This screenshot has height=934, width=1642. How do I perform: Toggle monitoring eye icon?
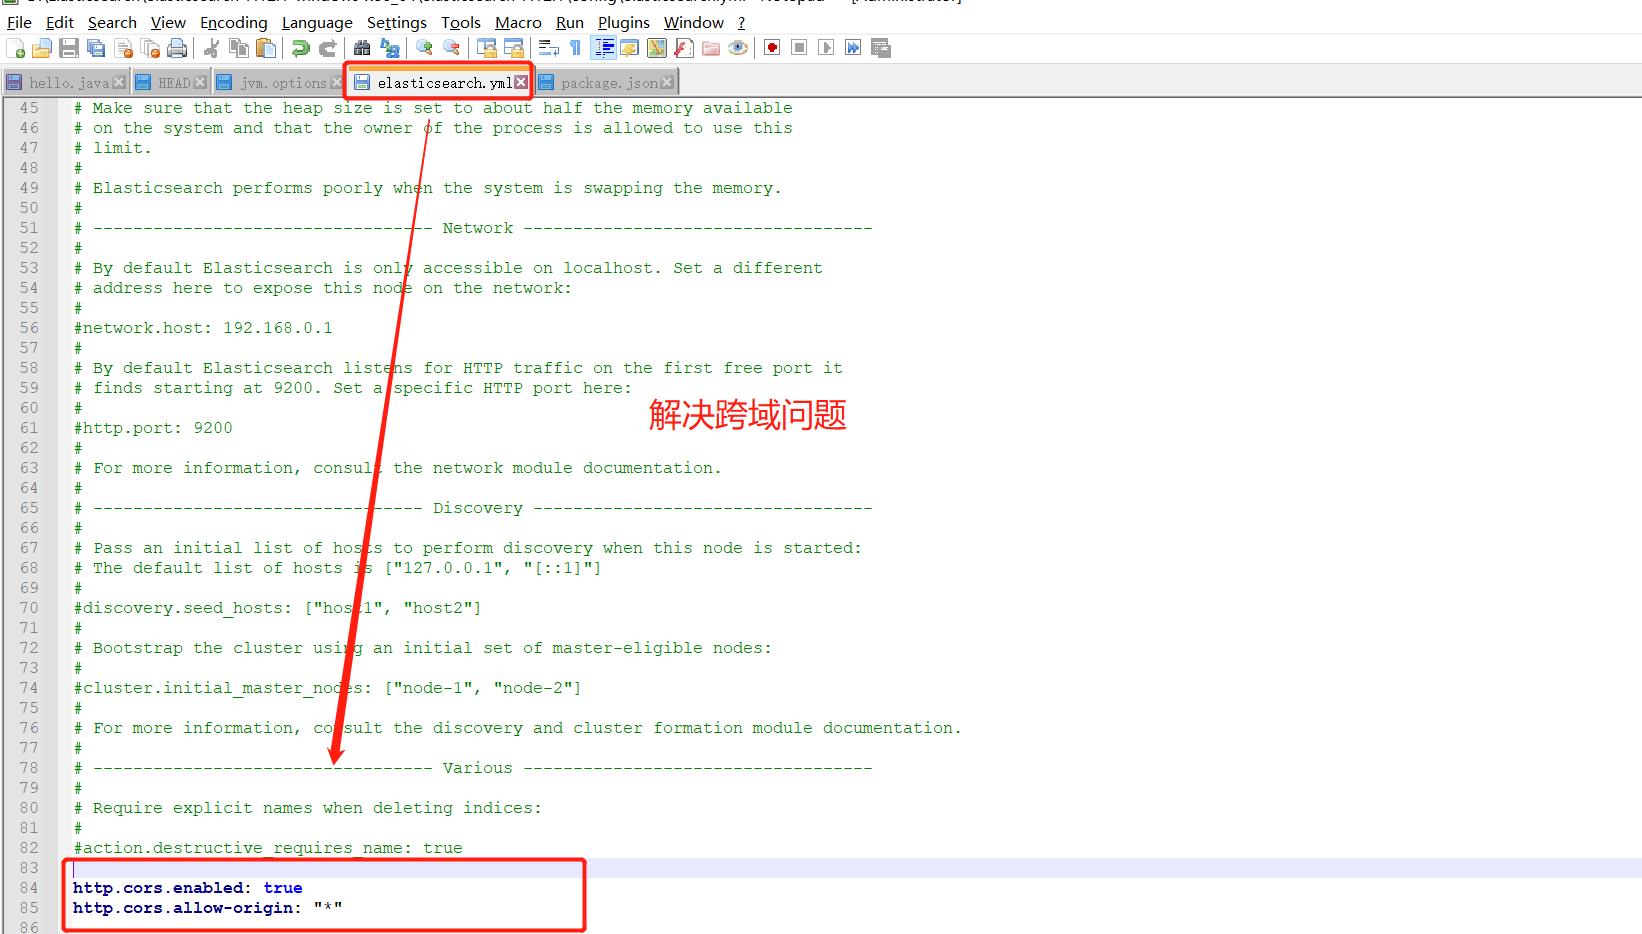(x=737, y=48)
